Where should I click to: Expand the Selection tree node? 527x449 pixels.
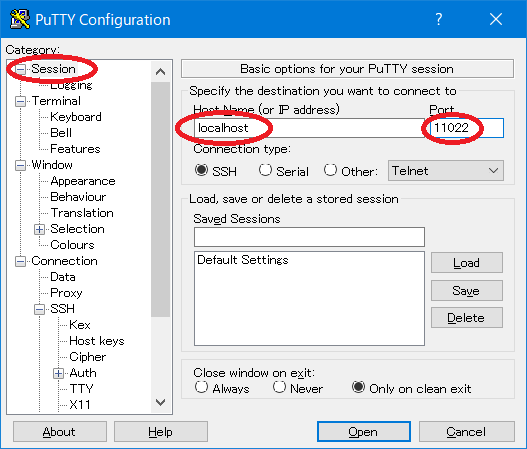(39, 229)
